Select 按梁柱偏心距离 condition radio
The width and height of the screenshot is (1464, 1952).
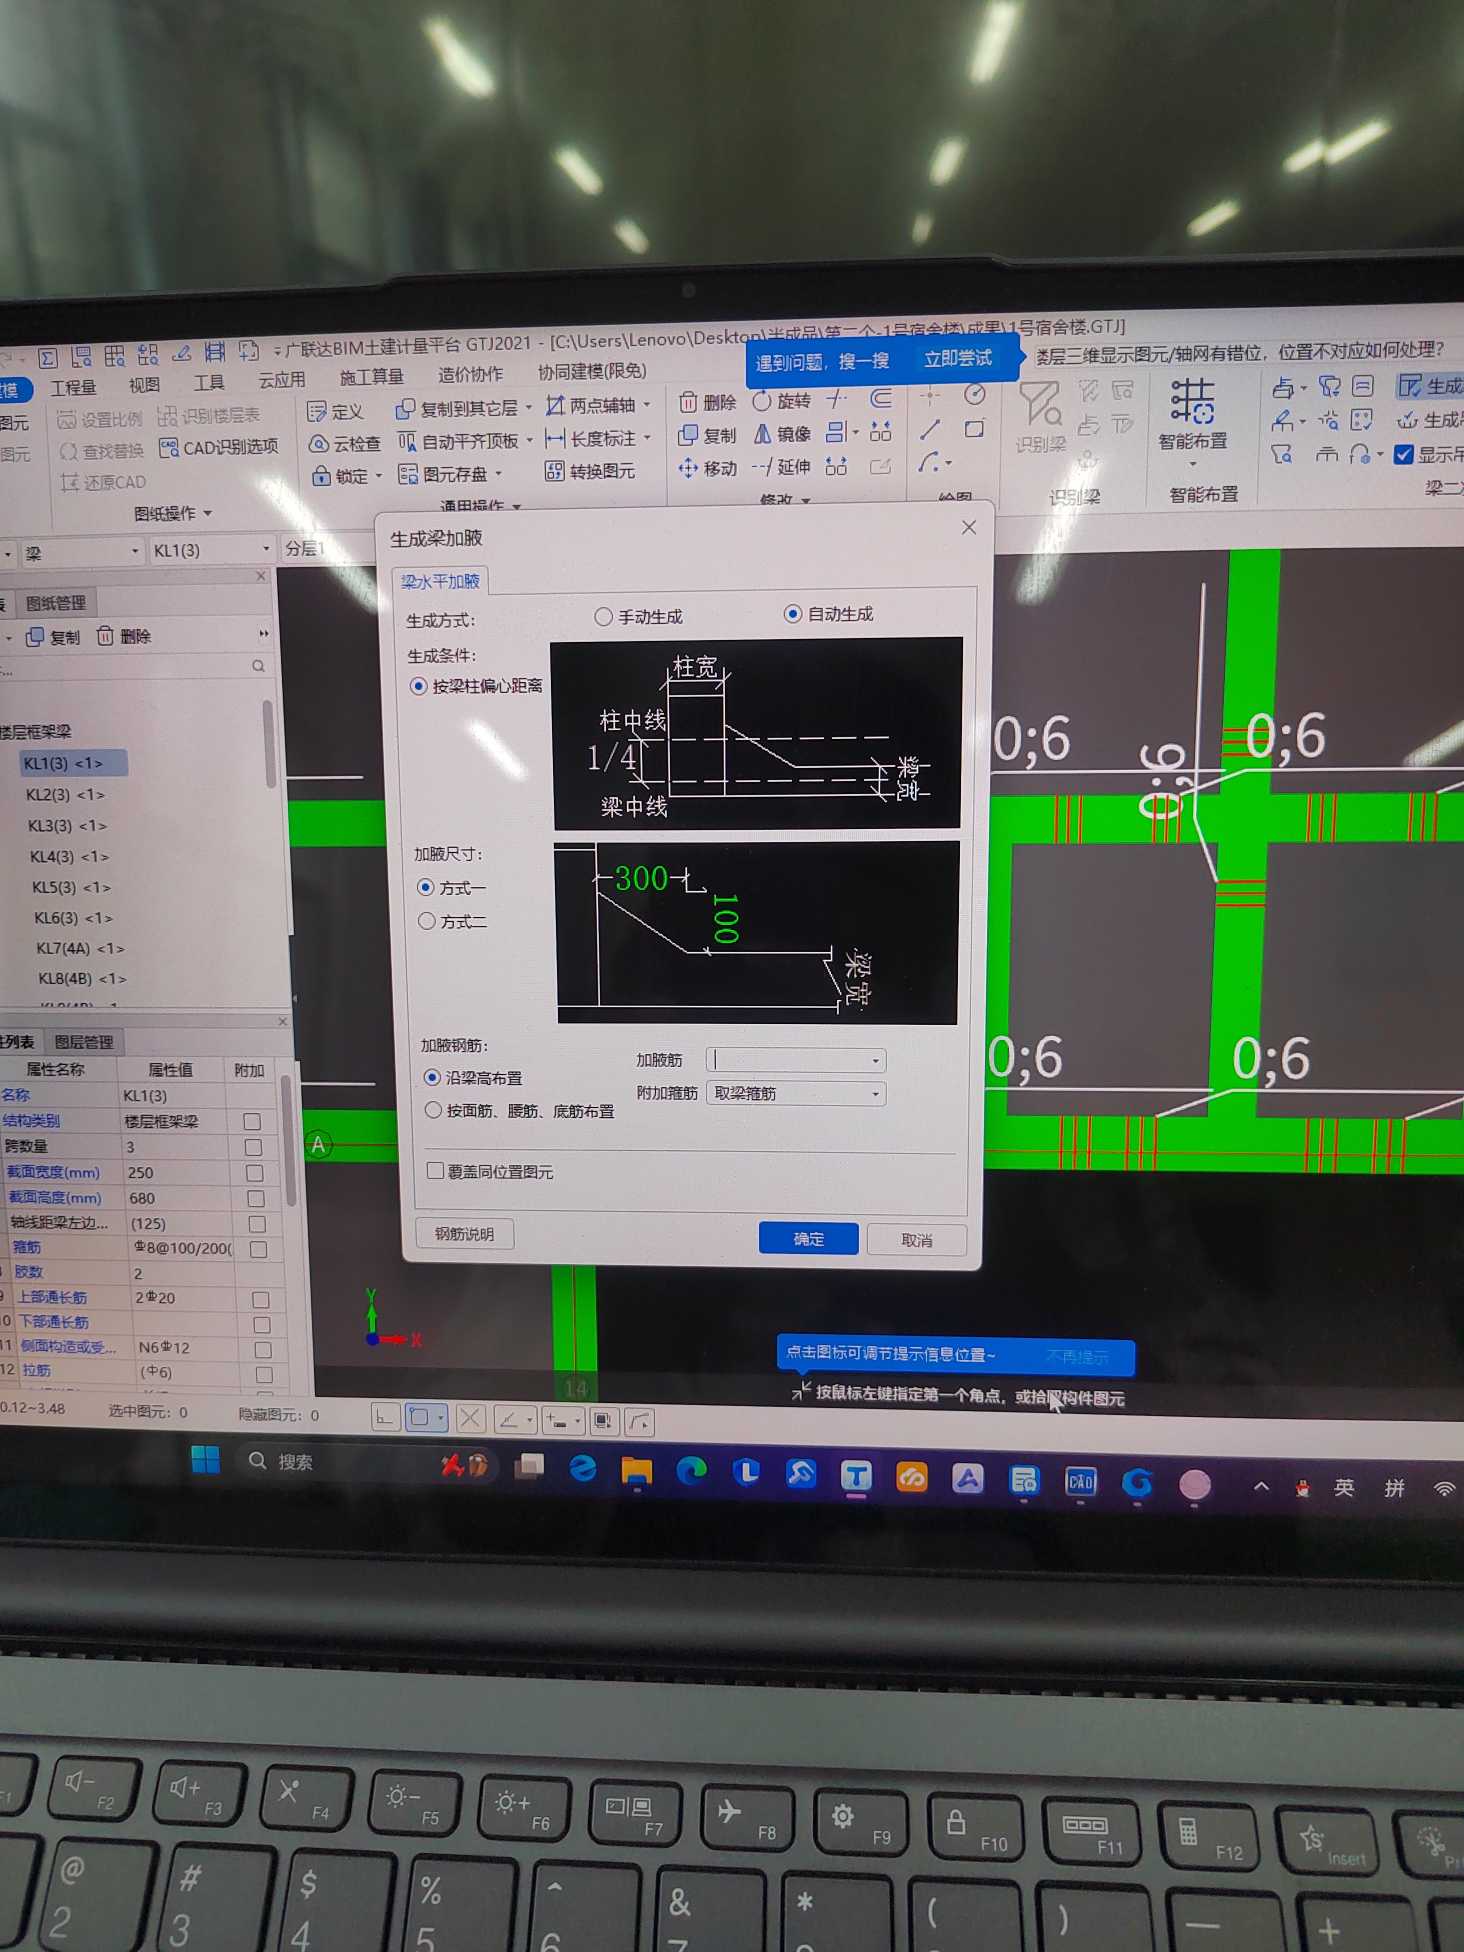(477, 686)
